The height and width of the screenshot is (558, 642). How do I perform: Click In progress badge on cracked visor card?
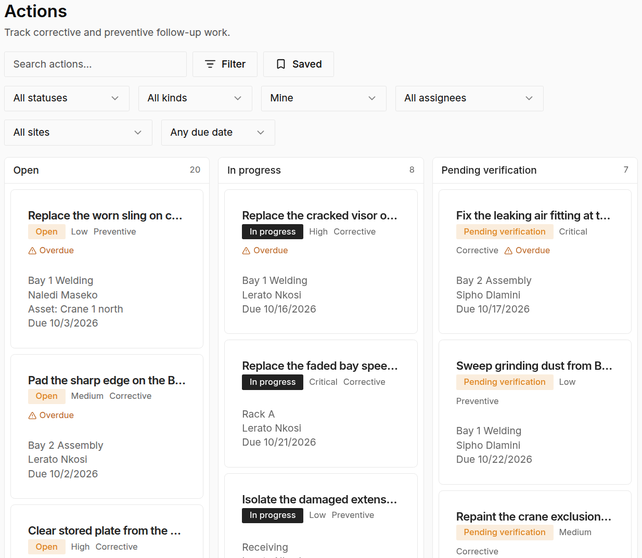(272, 232)
